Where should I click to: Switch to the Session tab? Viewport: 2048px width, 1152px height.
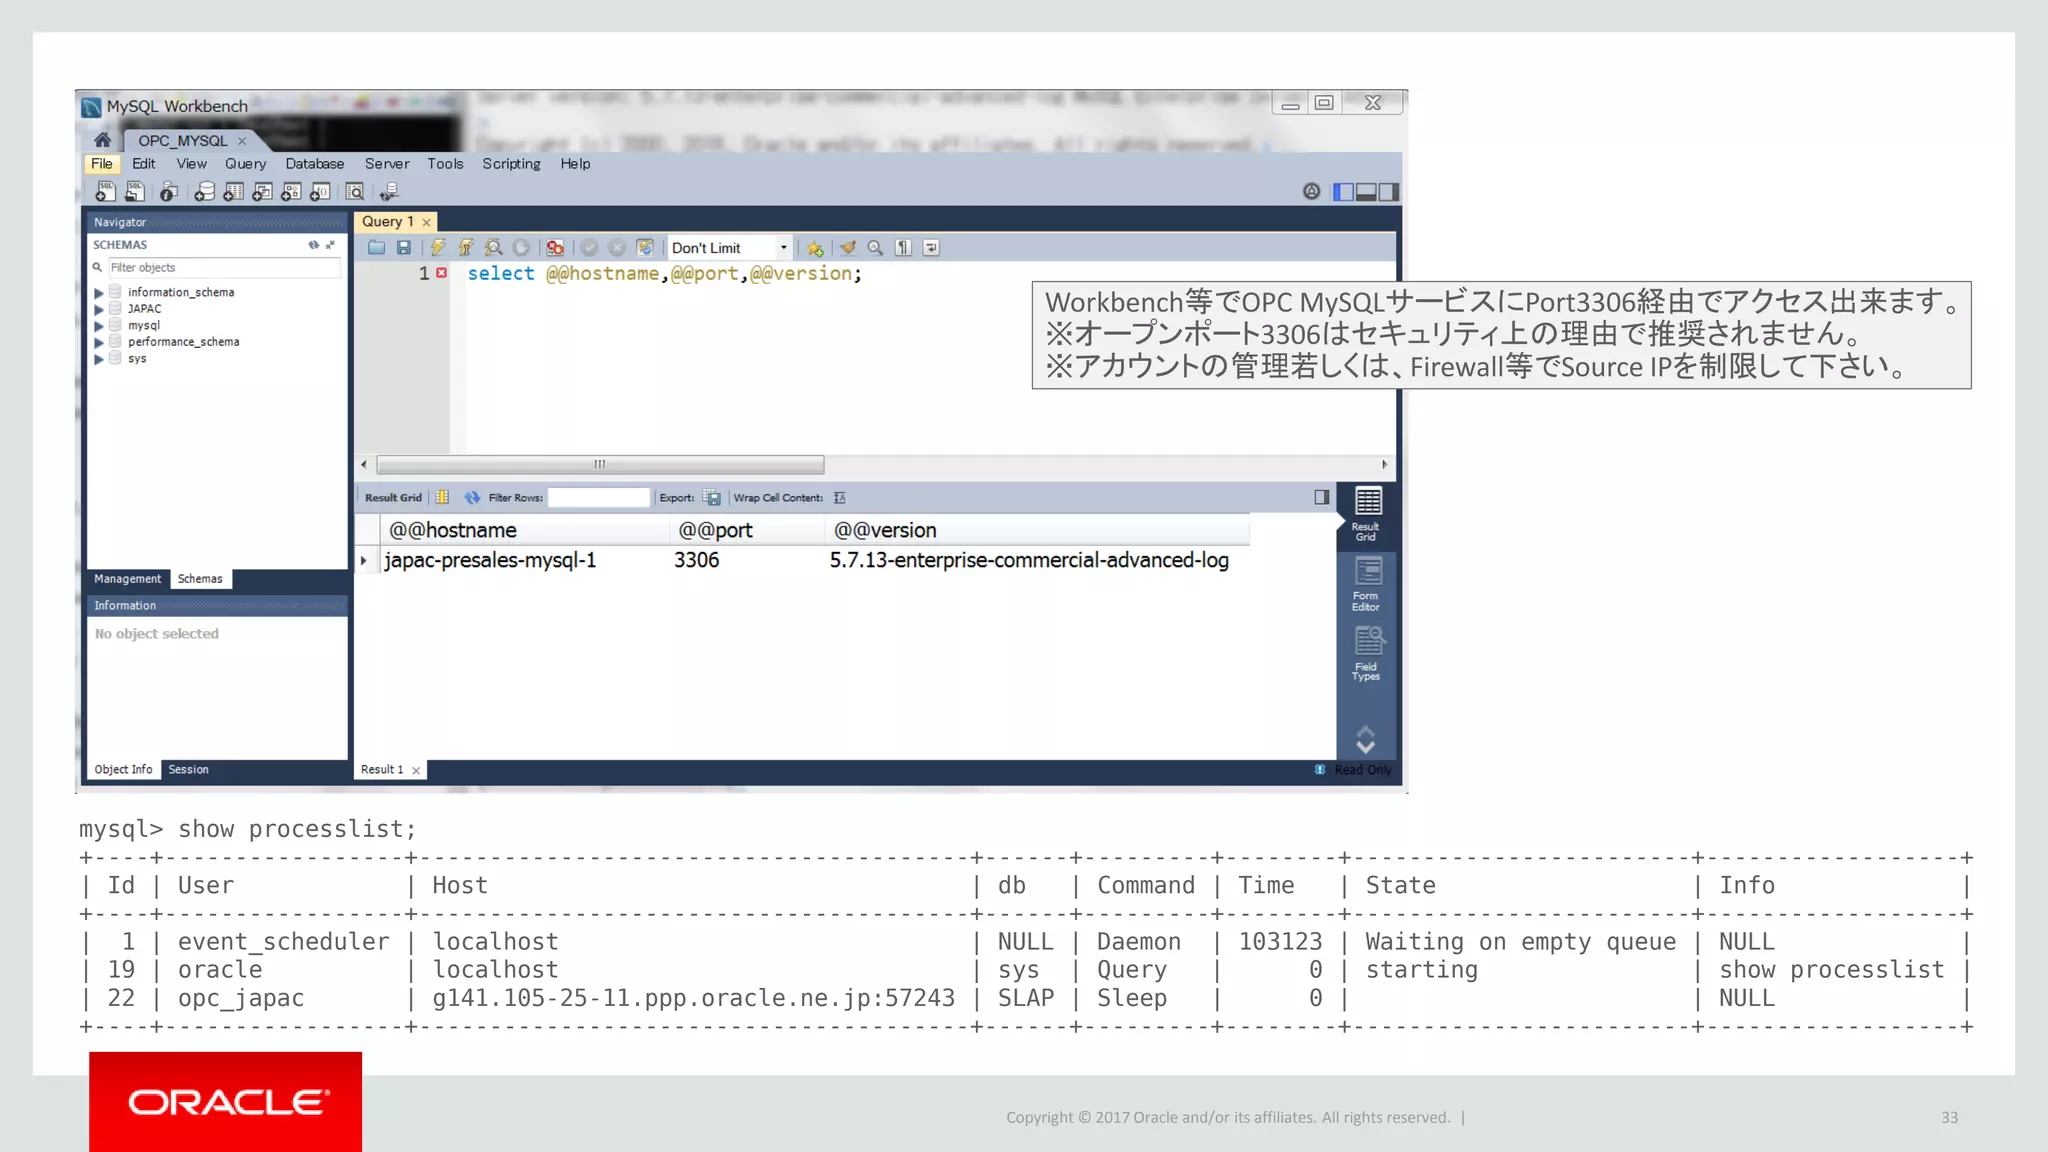click(x=188, y=769)
